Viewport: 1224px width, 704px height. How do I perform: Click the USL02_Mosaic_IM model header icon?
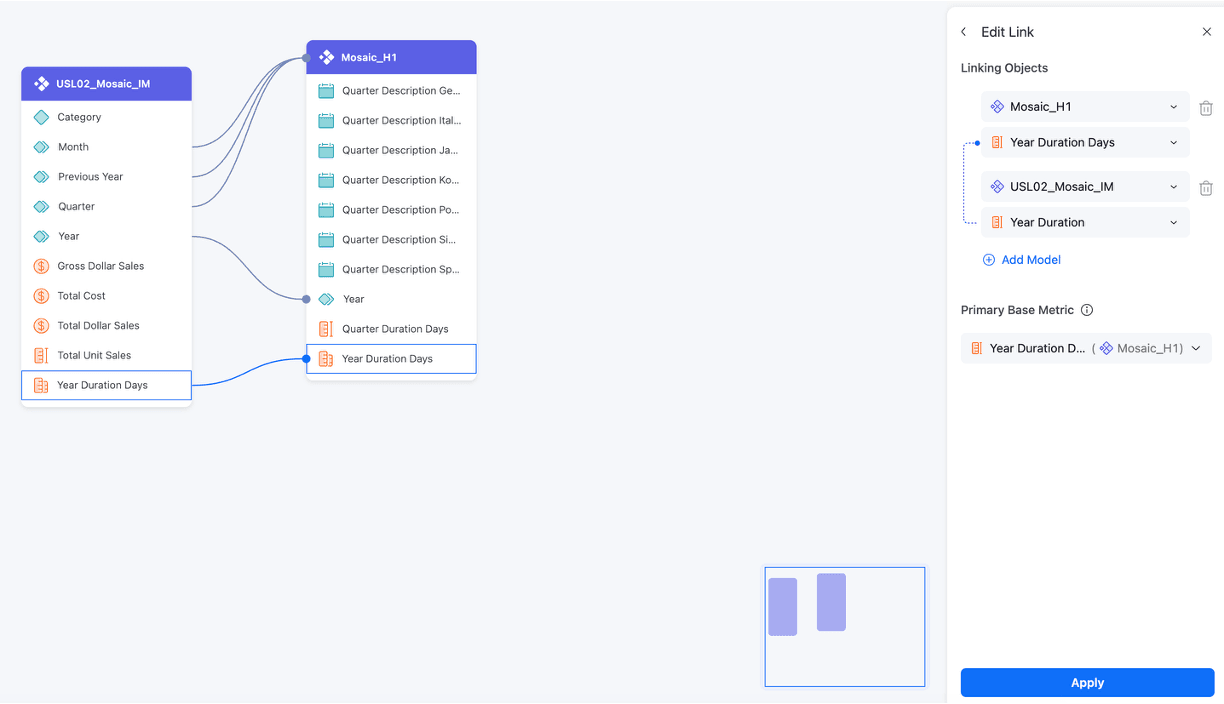(x=42, y=84)
